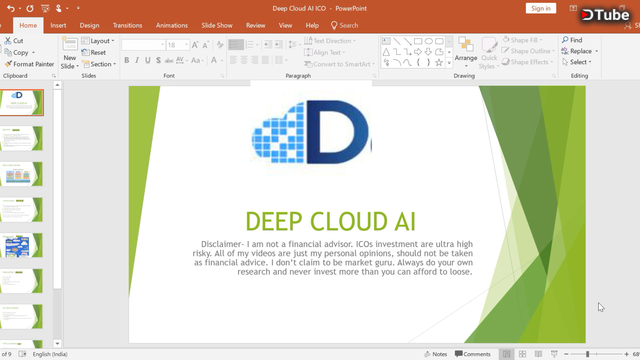Select the fifth slide thumbnail
Screen dimensions: 640x360
click(x=21, y=245)
